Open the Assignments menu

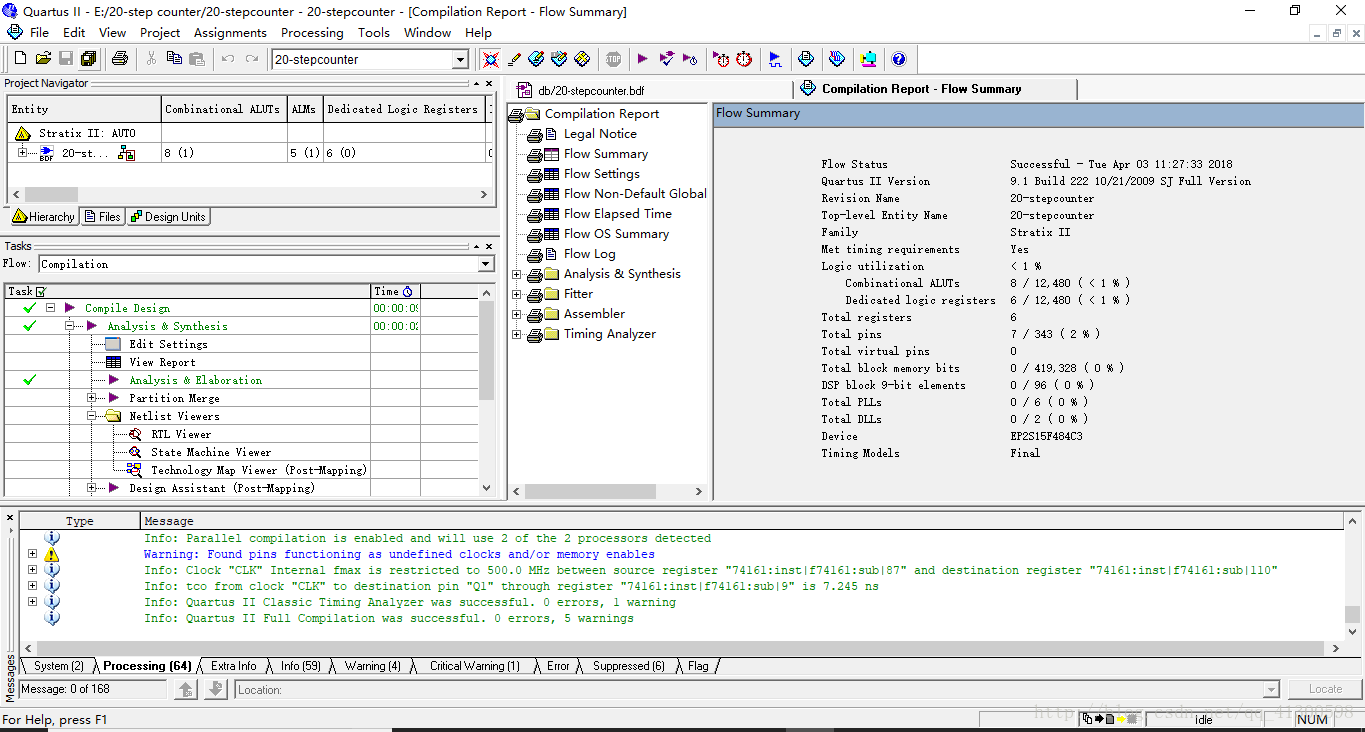tap(230, 32)
